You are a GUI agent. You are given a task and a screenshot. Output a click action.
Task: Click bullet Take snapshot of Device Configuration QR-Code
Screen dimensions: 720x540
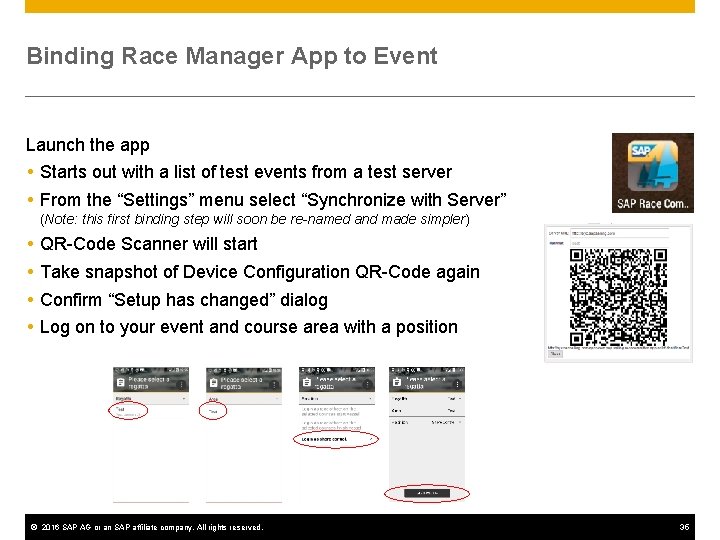pos(260,272)
